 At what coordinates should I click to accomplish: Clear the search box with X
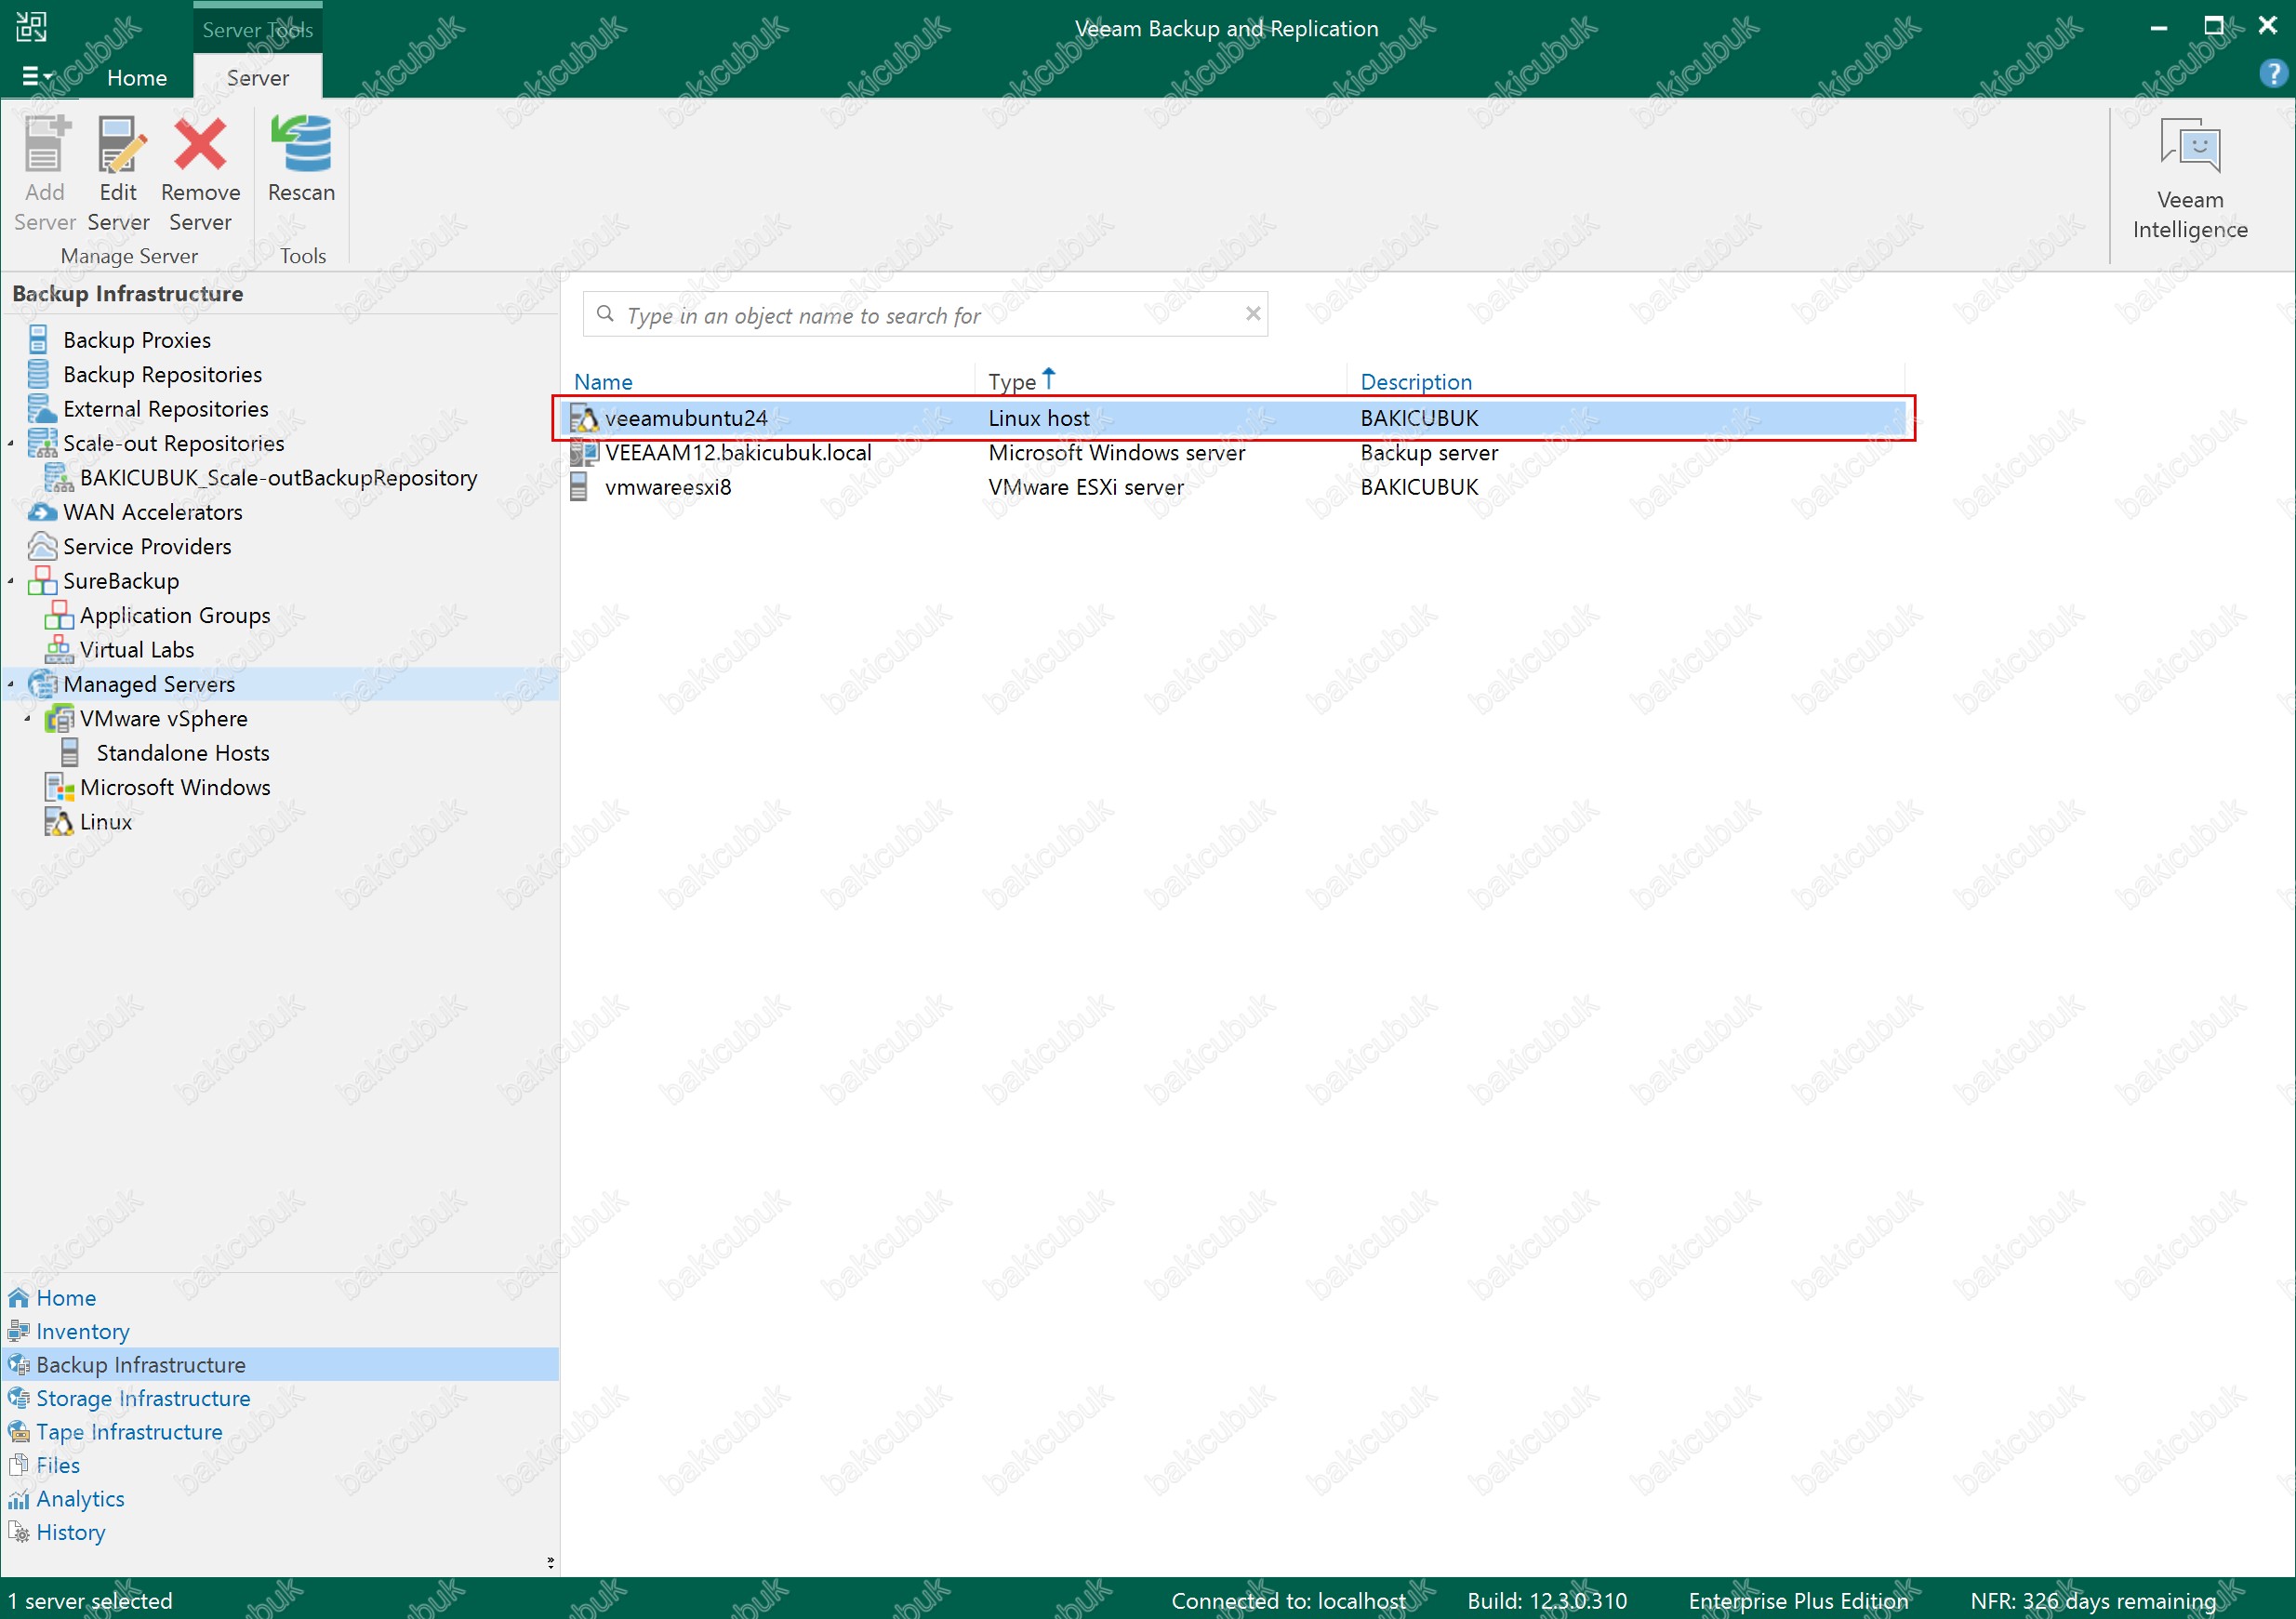pos(1252,314)
